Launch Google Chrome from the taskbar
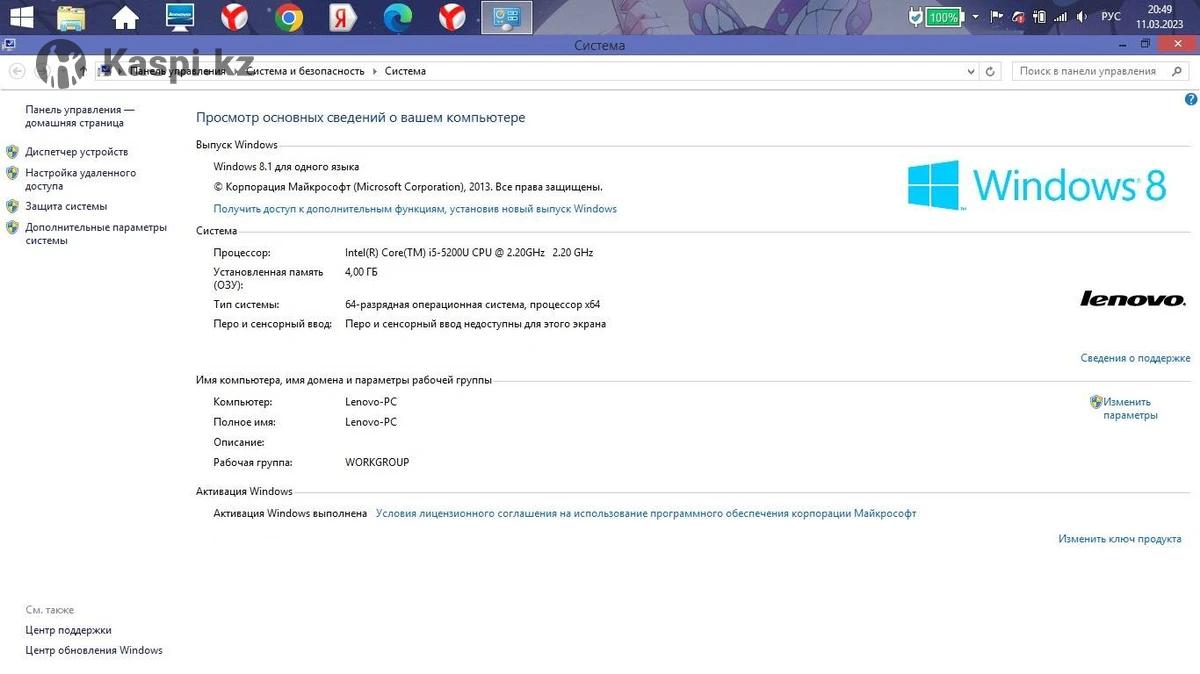Screen dimensions: 1200x674 [x=289, y=17]
